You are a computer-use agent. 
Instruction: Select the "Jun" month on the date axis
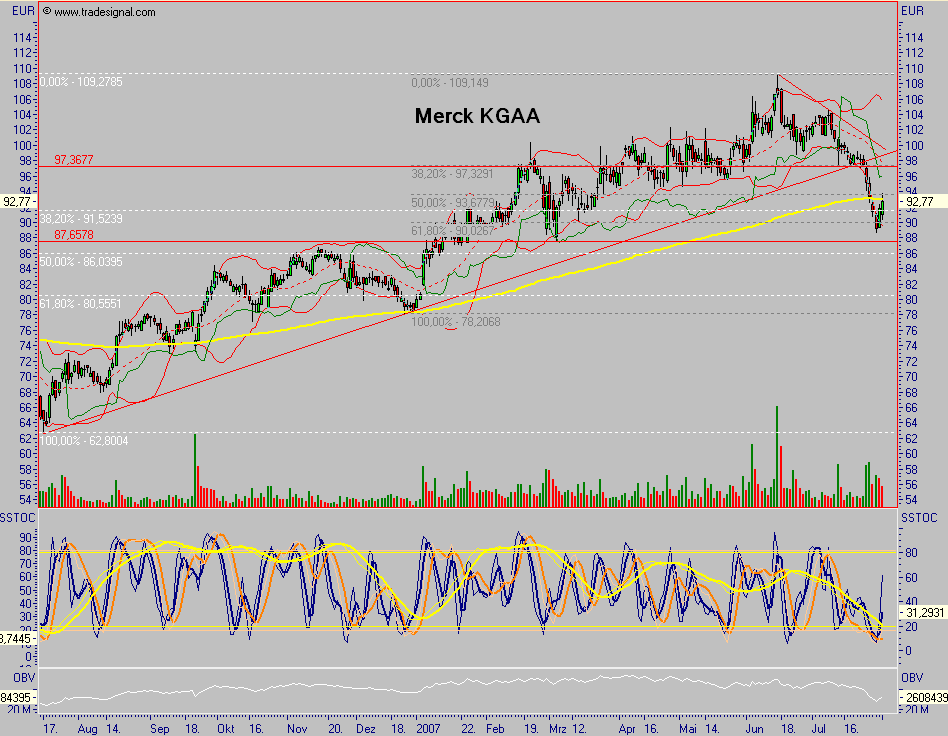pyautogui.click(x=754, y=729)
